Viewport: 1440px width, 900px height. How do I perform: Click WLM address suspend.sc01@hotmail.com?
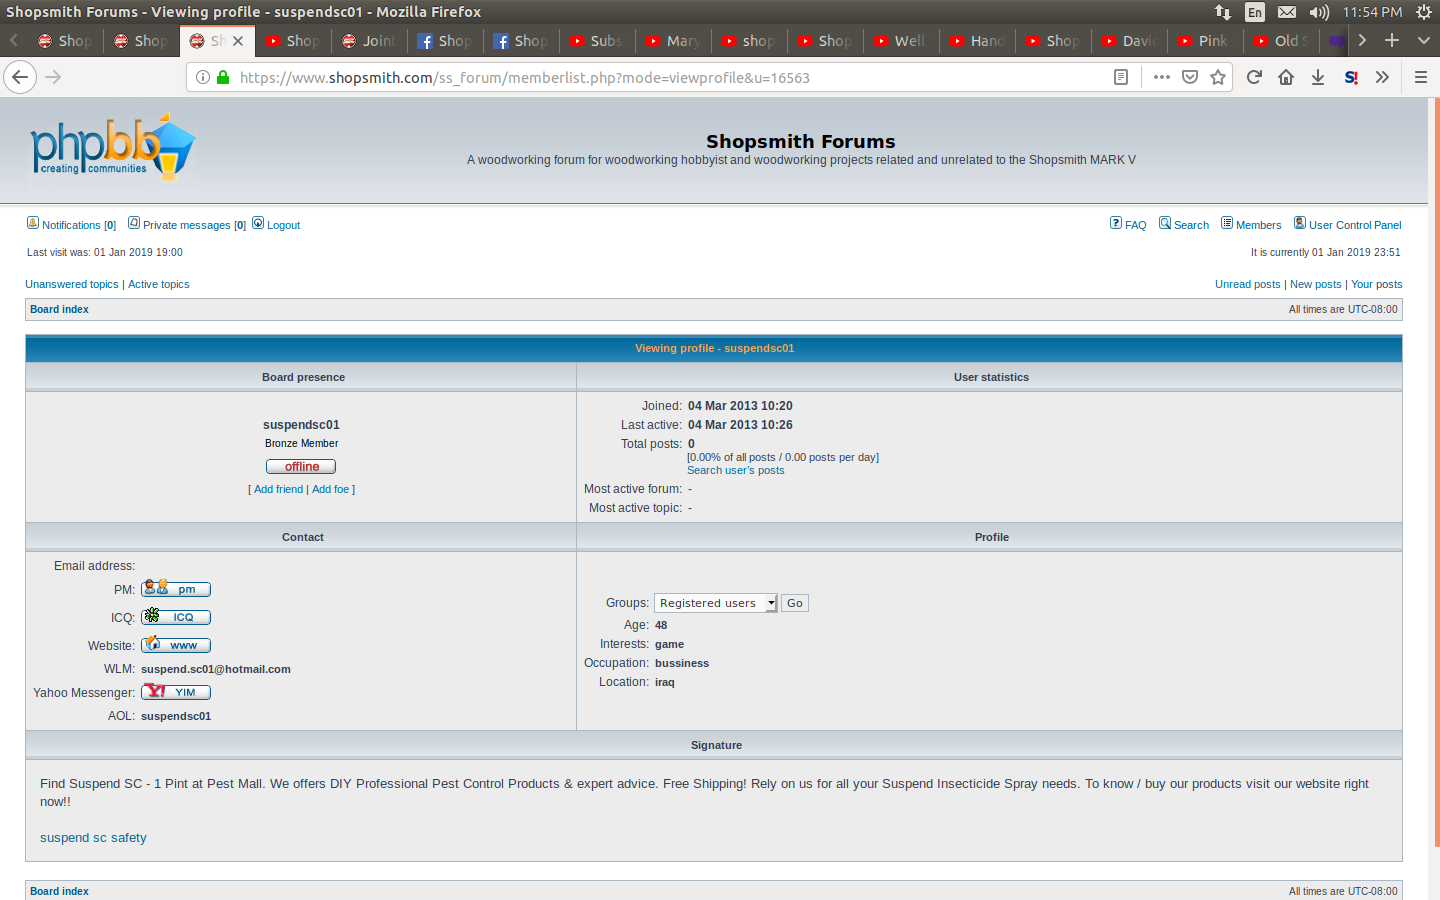(x=216, y=669)
